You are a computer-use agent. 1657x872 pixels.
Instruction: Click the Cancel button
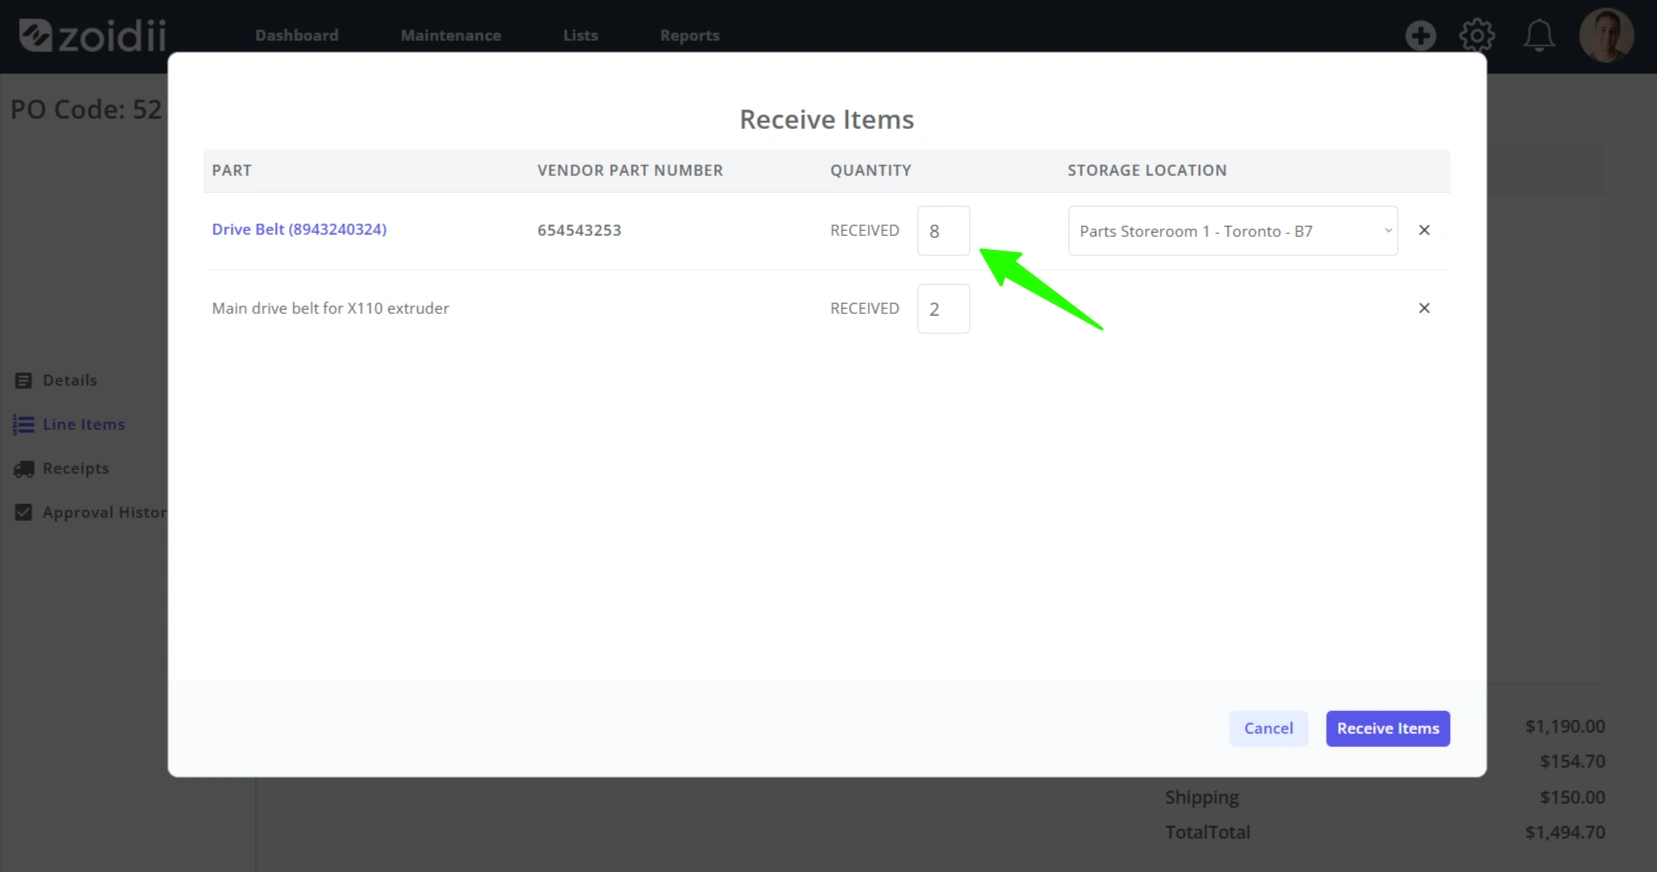(x=1268, y=728)
